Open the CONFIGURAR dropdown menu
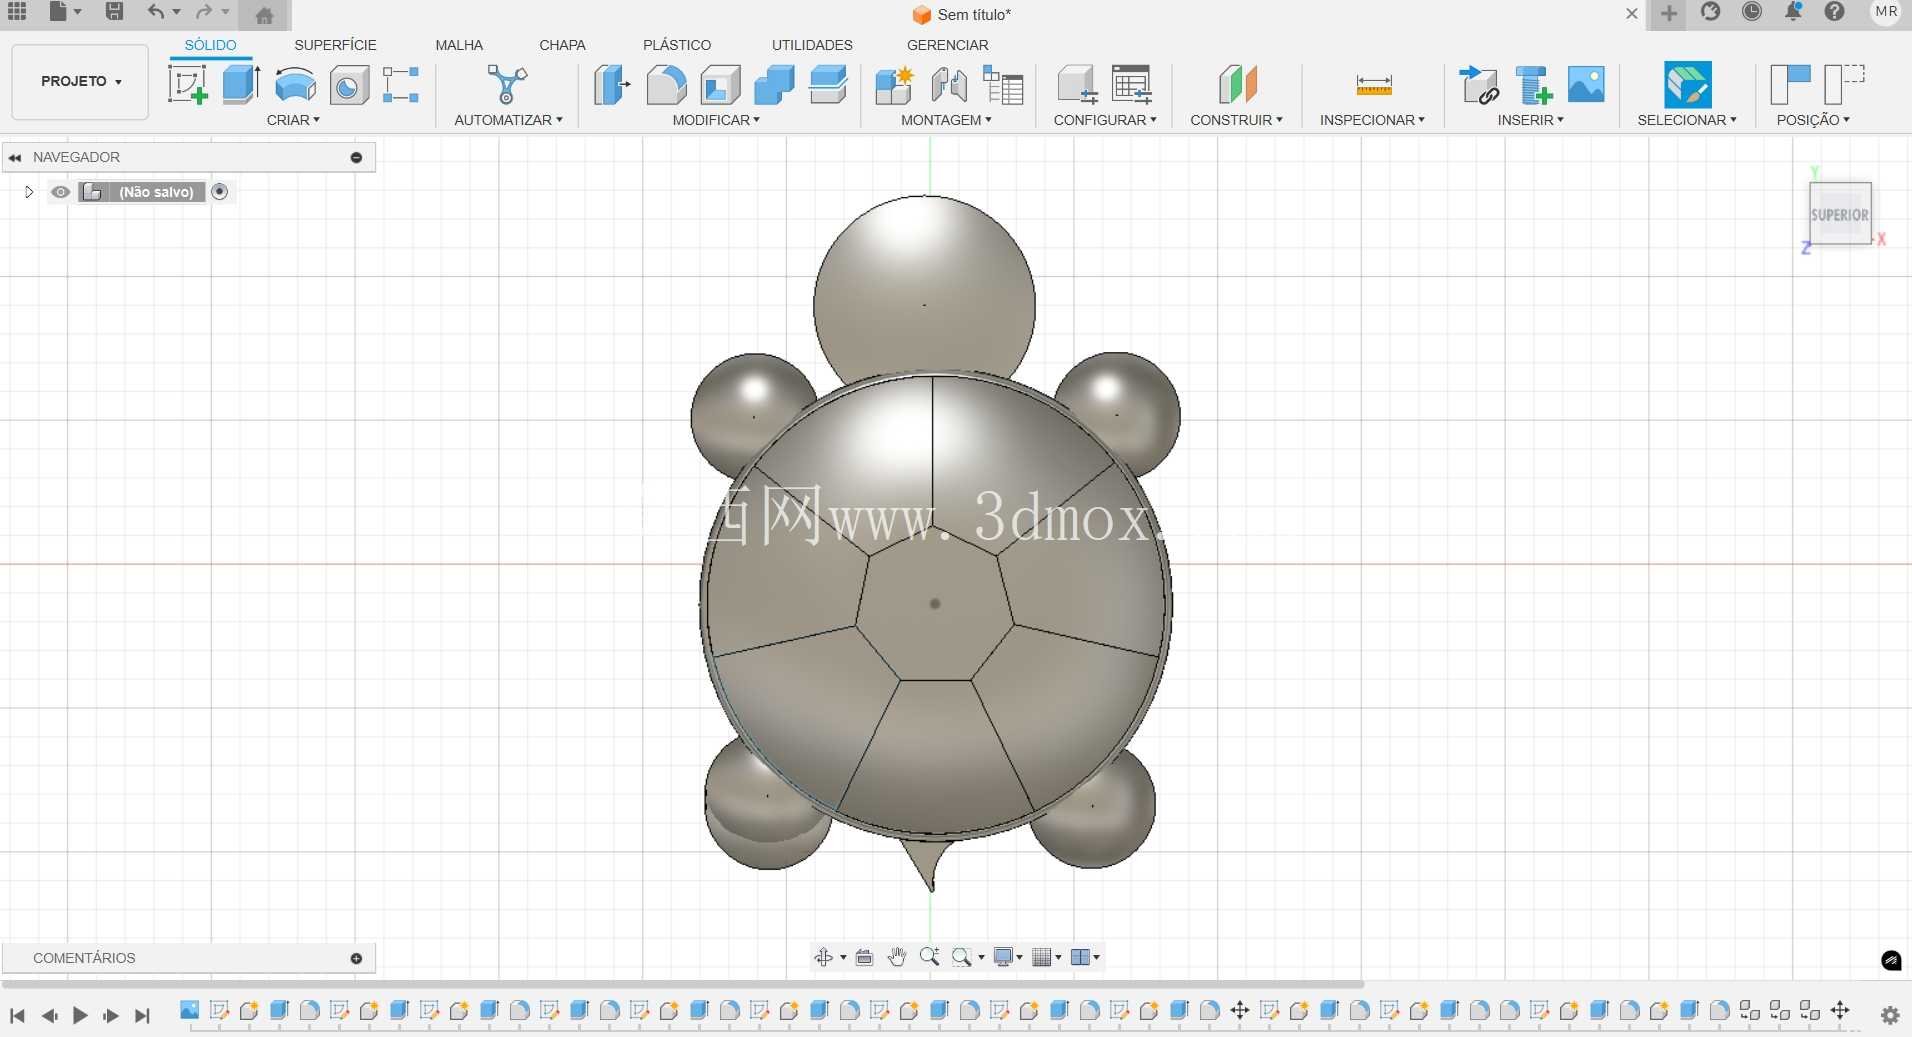The height and width of the screenshot is (1037, 1912). [1105, 119]
